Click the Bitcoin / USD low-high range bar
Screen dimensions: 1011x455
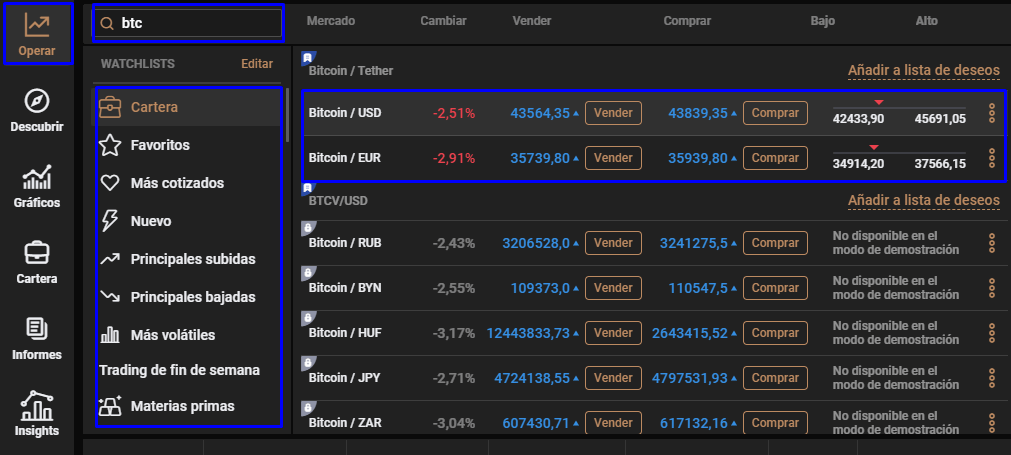[x=898, y=105]
